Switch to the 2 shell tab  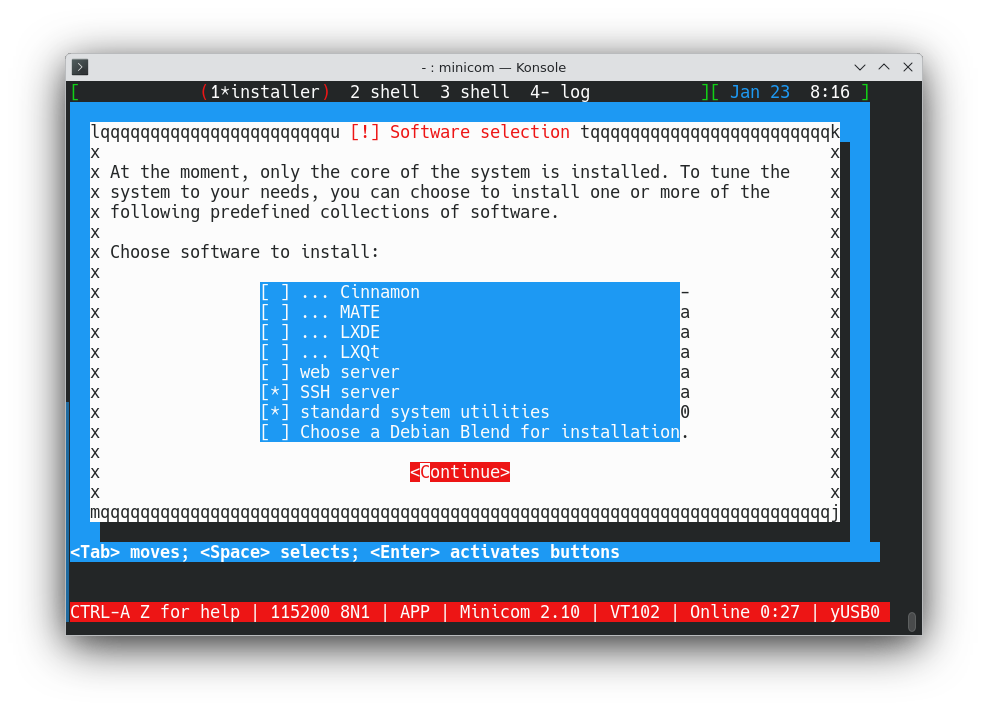[385, 92]
